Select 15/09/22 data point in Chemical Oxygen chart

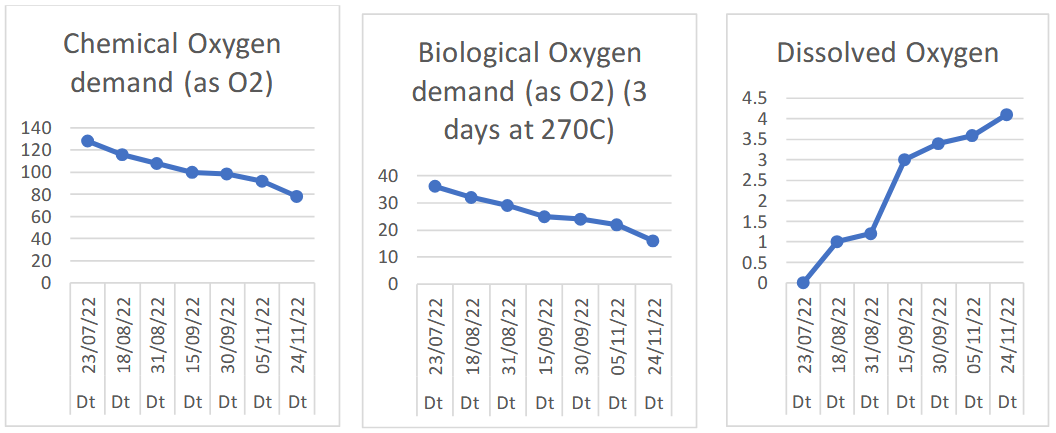[192, 172]
